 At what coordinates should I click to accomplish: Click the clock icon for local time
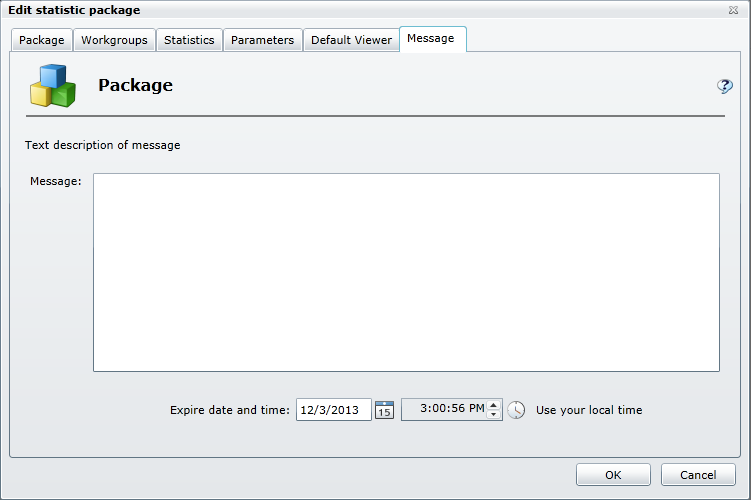[x=516, y=410]
